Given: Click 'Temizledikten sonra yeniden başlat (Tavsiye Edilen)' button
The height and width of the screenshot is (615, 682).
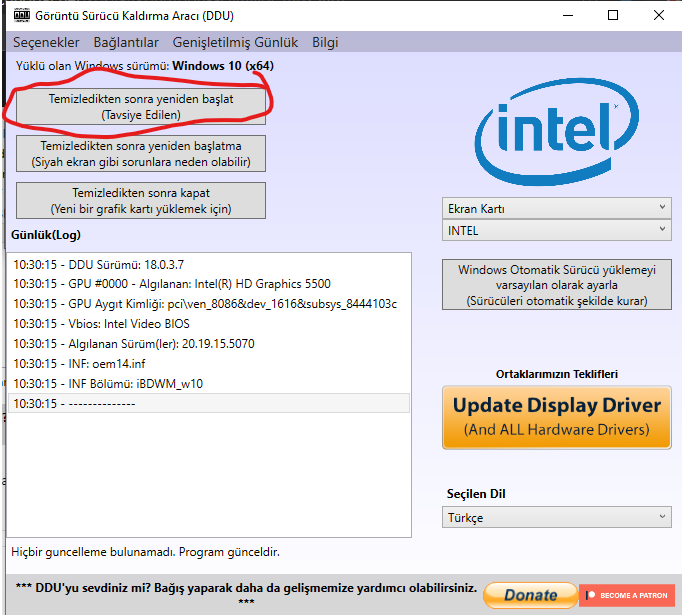Looking at the screenshot, I should pos(141,107).
